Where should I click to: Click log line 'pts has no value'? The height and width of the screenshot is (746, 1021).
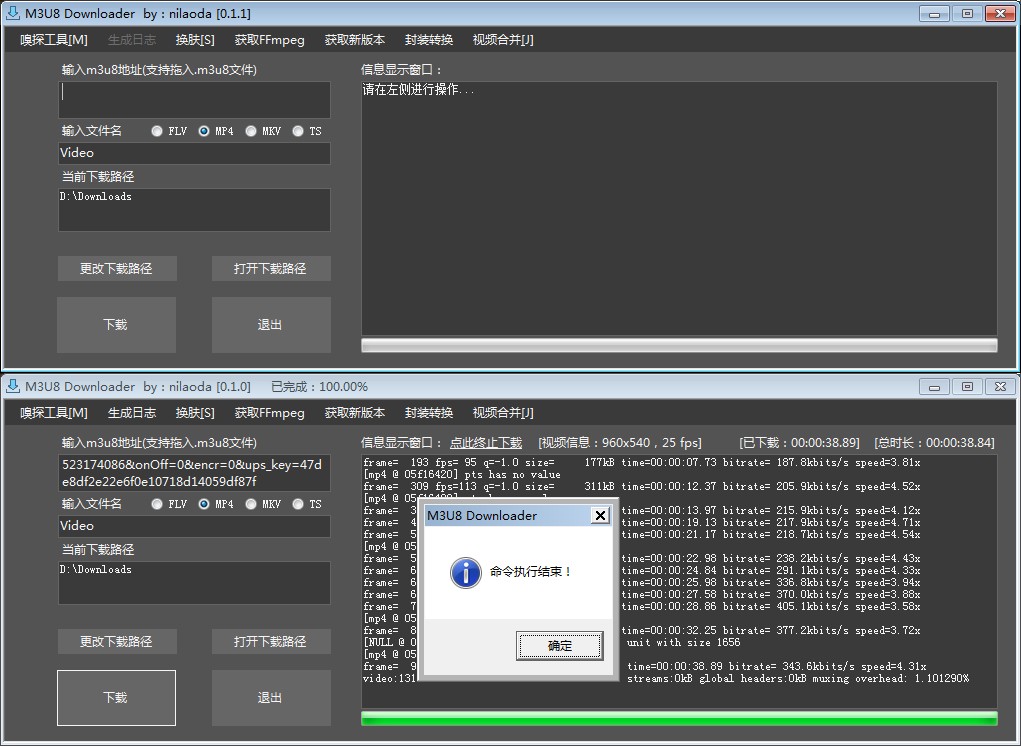click(462, 475)
